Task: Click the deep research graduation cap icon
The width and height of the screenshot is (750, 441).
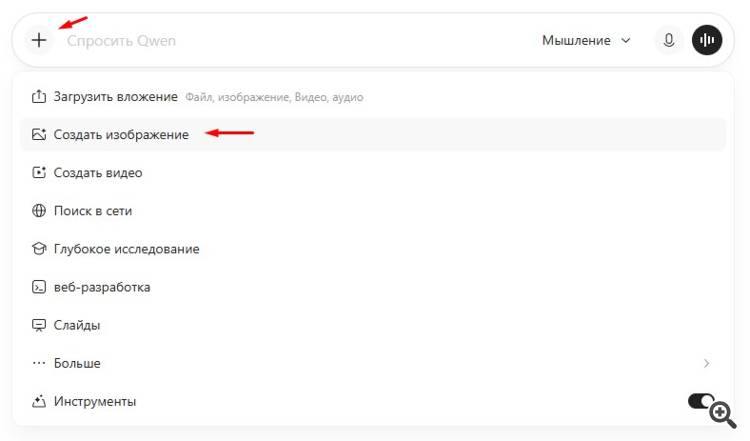Action: pyautogui.click(x=39, y=249)
